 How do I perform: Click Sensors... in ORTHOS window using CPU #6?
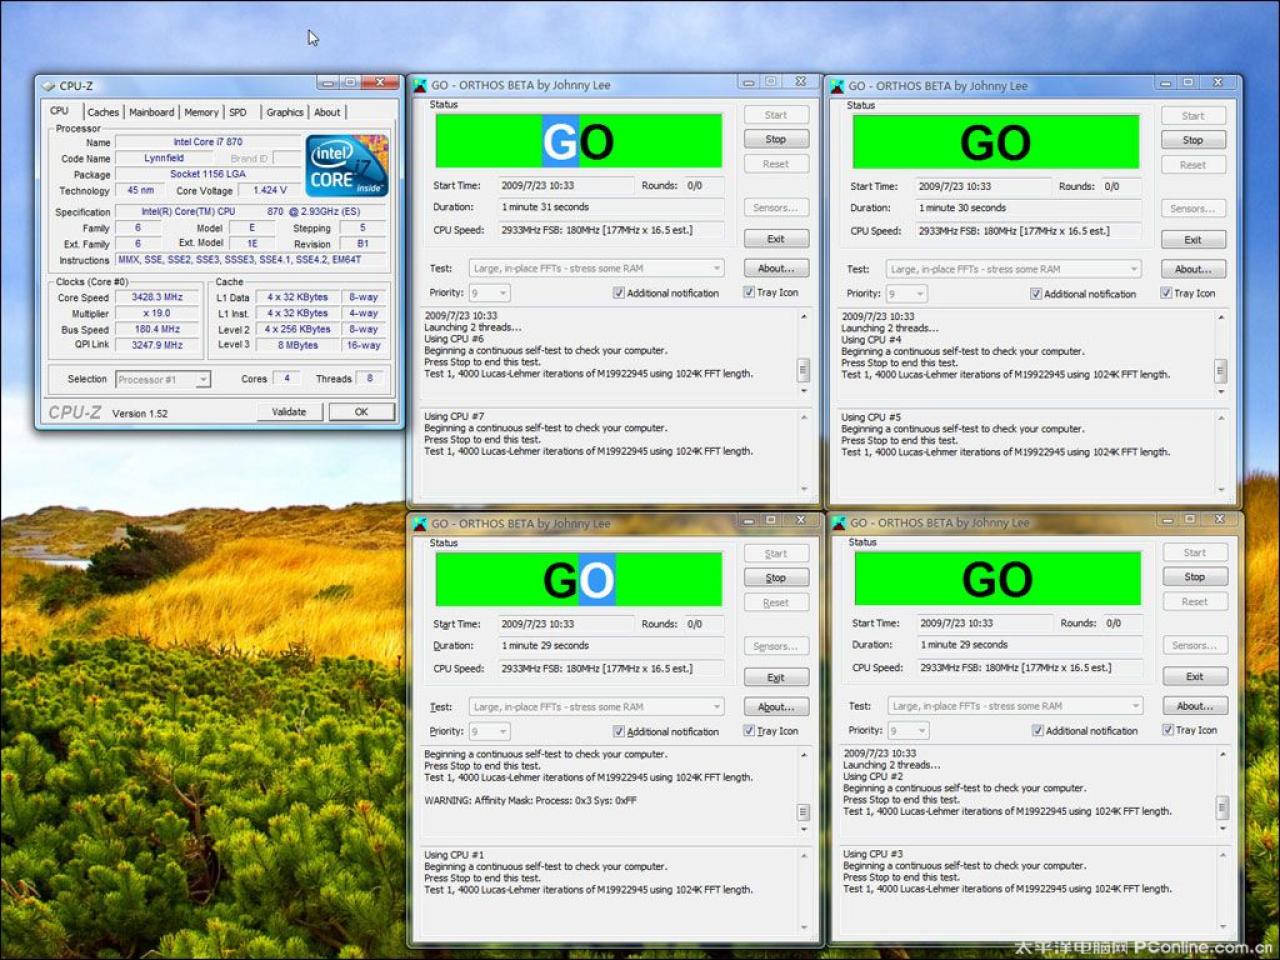click(776, 208)
